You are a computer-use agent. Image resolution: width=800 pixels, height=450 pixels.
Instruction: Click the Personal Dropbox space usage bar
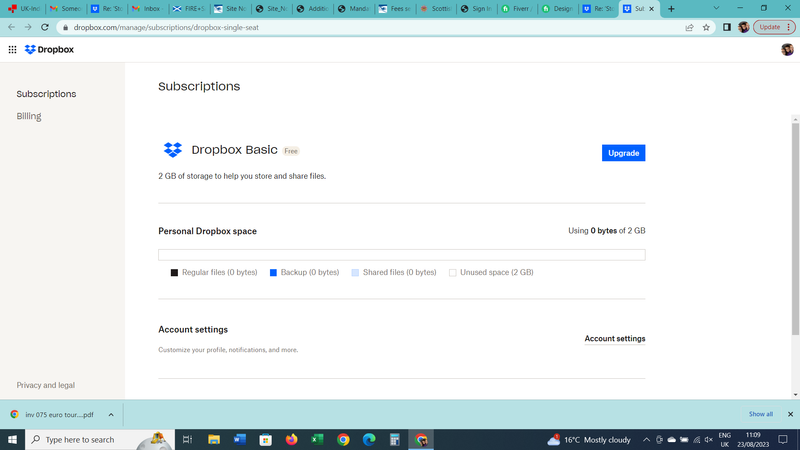402,255
